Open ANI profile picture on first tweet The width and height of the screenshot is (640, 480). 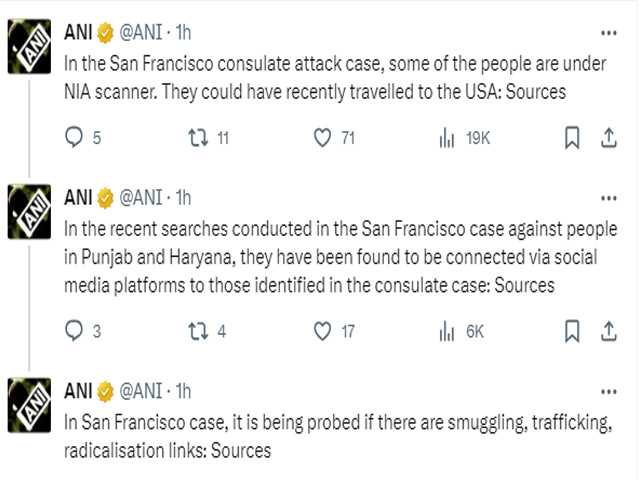[29, 46]
